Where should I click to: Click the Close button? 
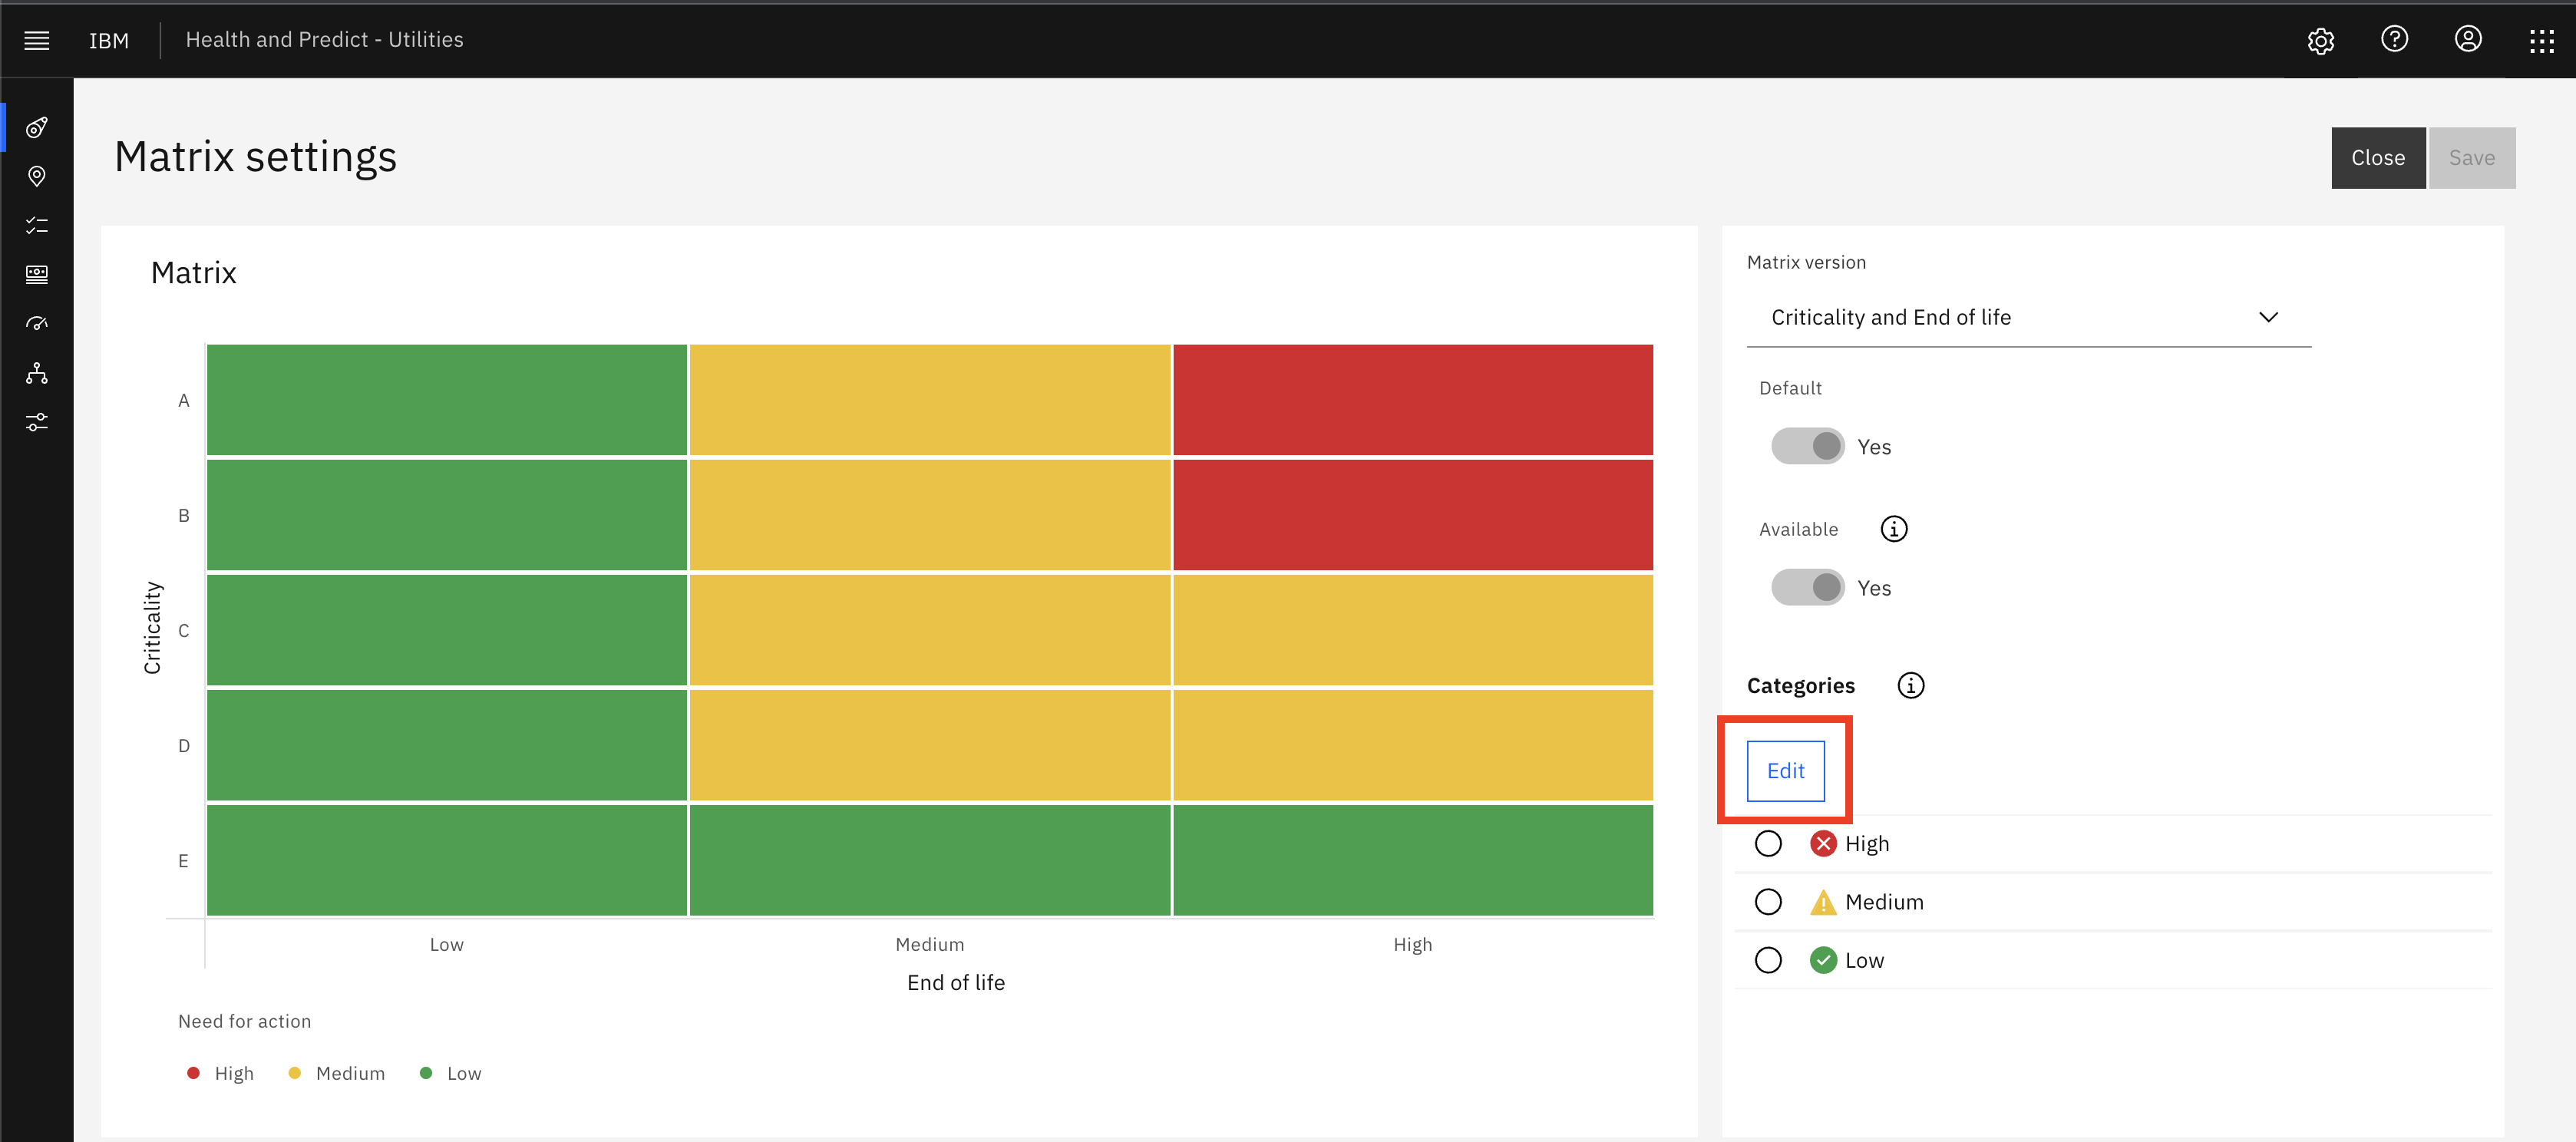click(2377, 158)
